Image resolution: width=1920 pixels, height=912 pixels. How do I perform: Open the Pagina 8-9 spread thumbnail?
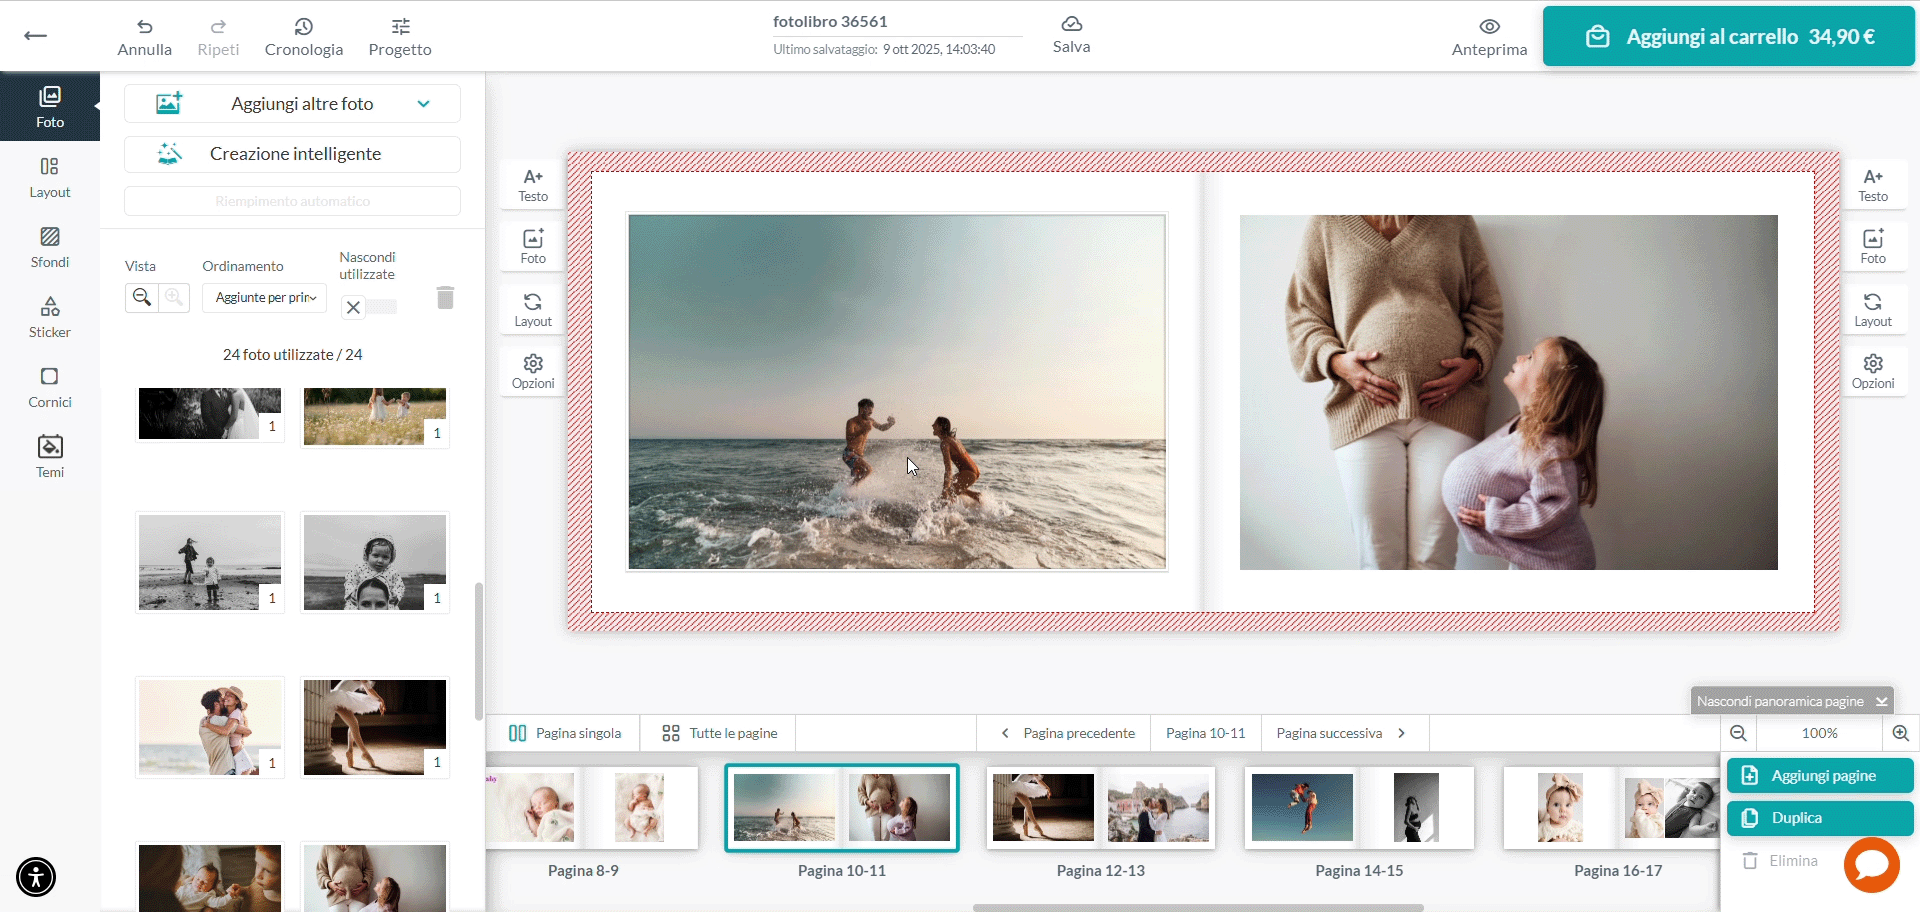point(592,808)
